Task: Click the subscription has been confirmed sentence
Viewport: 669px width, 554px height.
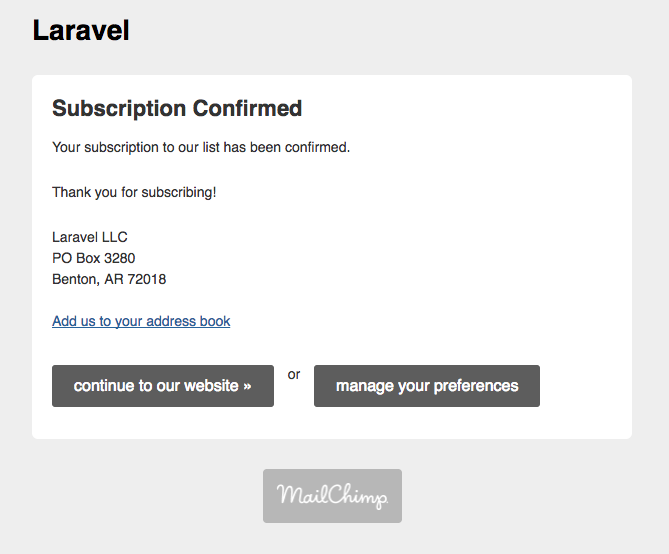Action: click(x=201, y=147)
